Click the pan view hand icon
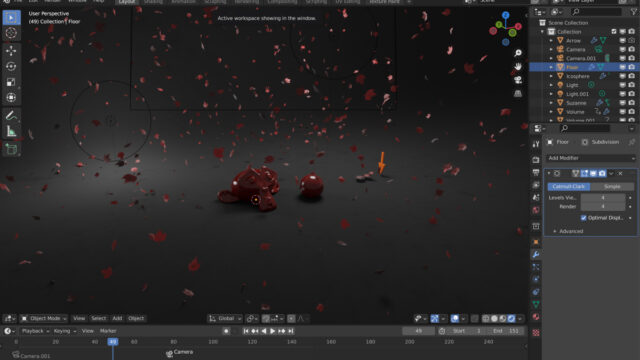The image size is (640, 360). 518,66
